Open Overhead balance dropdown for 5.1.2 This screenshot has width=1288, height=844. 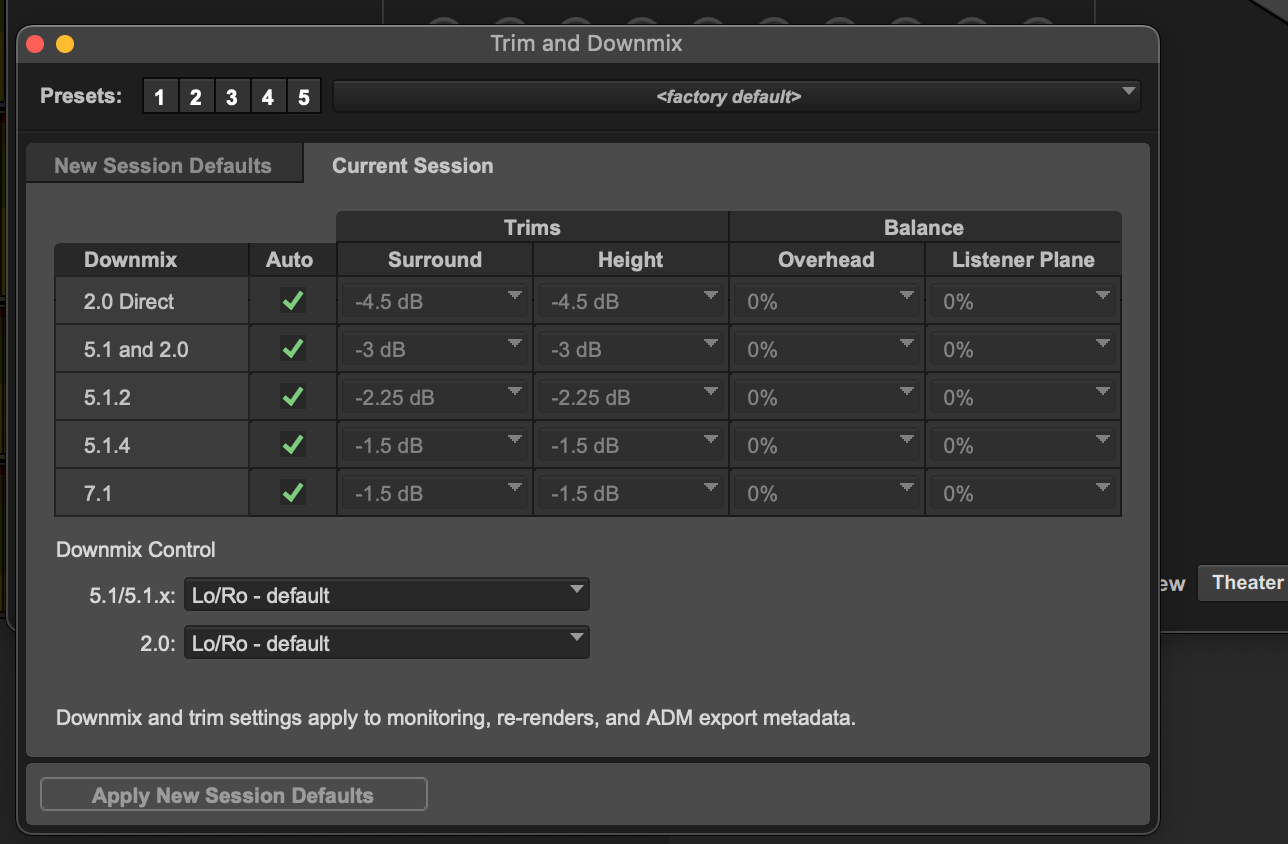(827, 397)
